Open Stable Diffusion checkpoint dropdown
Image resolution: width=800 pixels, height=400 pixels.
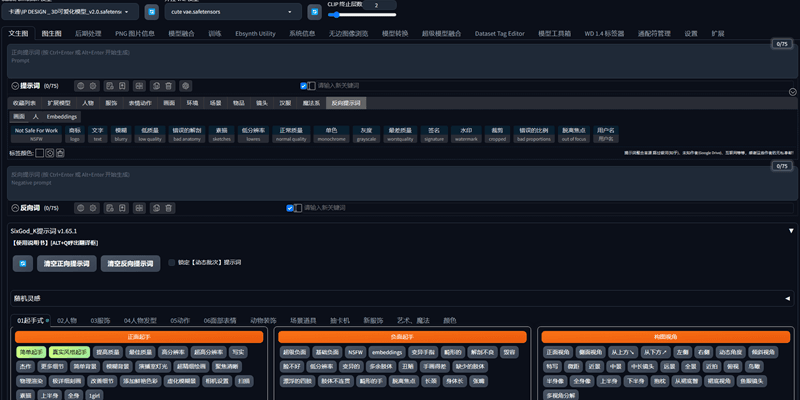pos(70,12)
